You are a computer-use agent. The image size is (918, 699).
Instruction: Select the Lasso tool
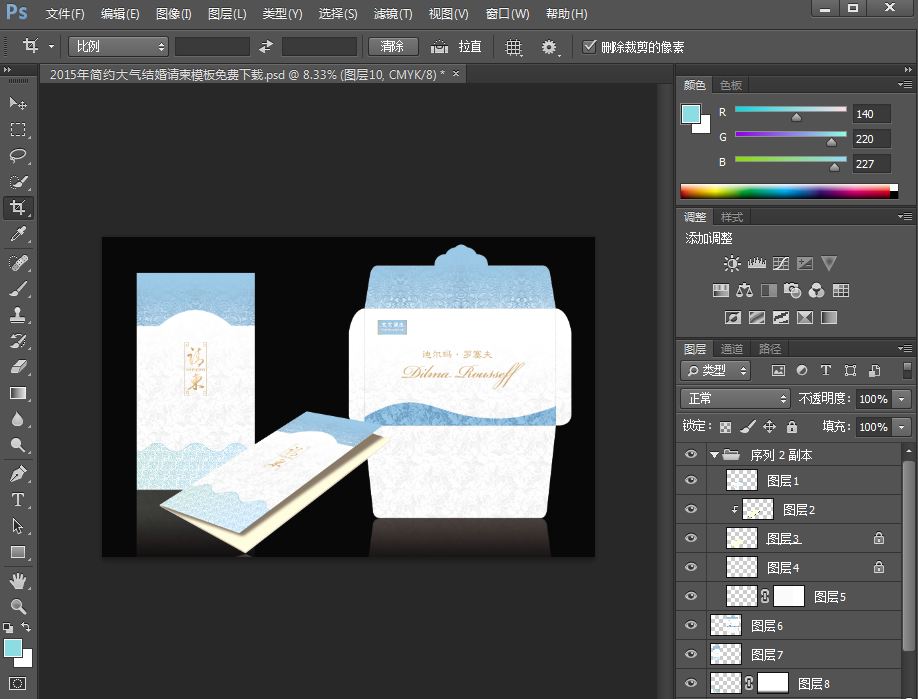(18, 156)
